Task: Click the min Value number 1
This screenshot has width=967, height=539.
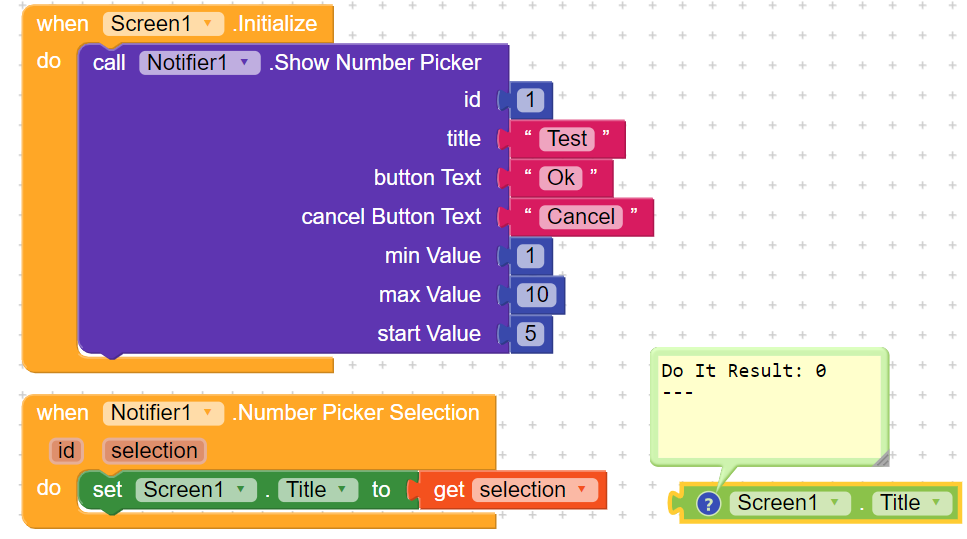Action: point(530,256)
